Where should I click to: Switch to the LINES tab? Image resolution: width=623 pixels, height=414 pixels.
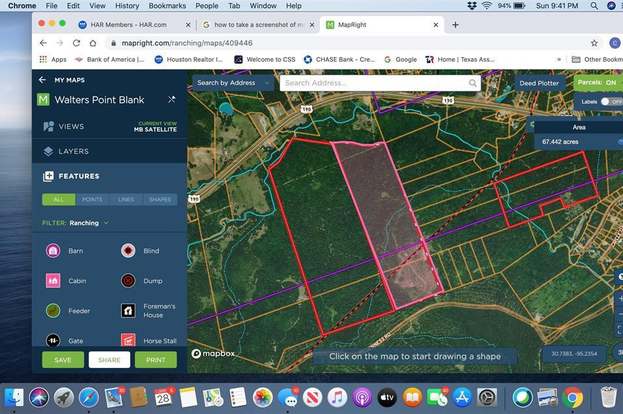pyautogui.click(x=126, y=199)
